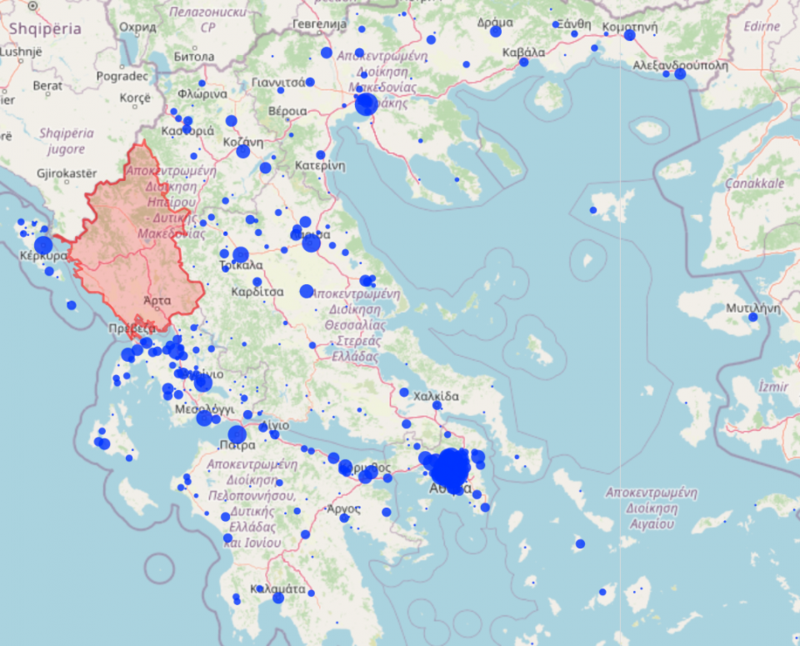Select the blue marker beside Πάτρα label

237,433
